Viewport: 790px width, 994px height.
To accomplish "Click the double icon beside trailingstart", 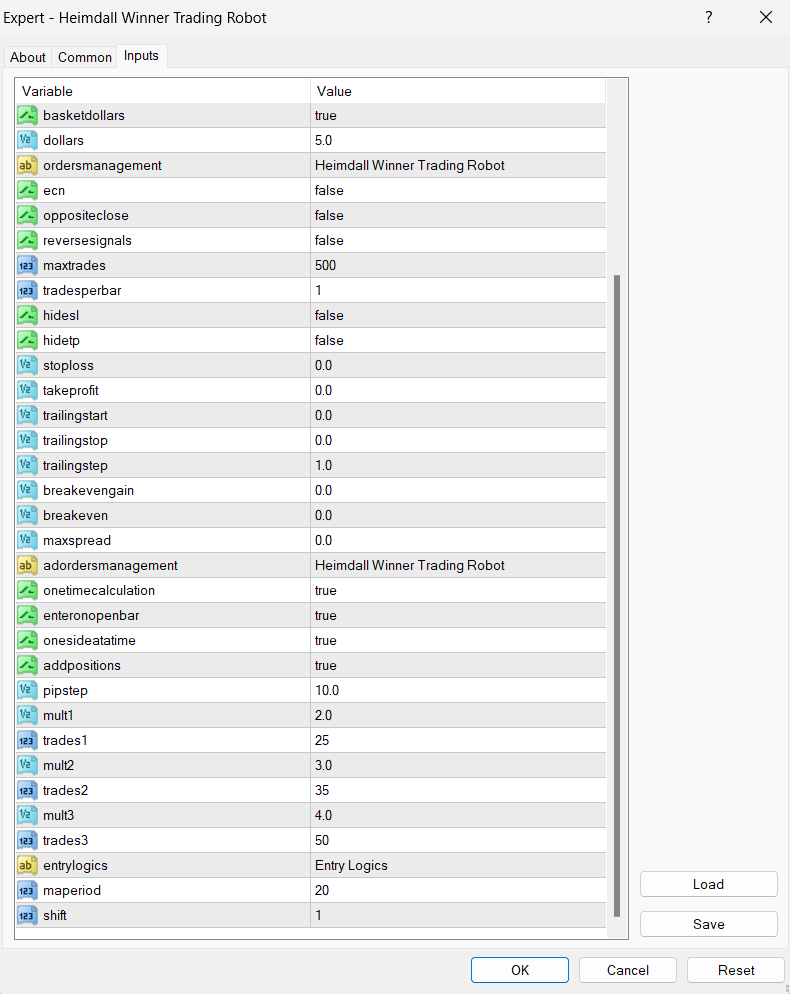I will (27, 415).
